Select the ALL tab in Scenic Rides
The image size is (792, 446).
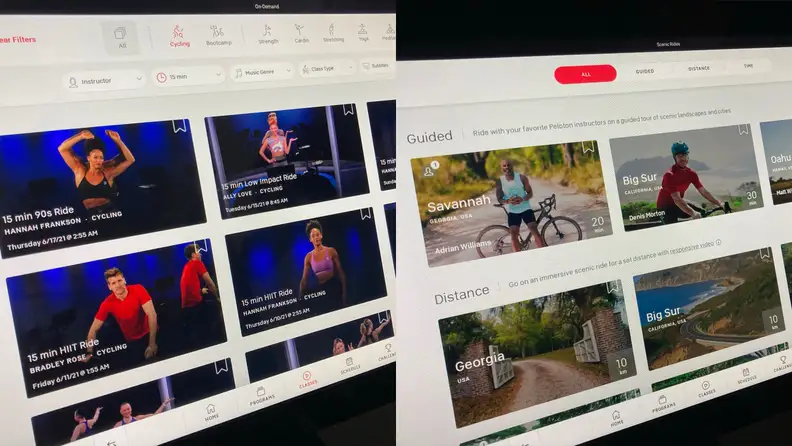(x=585, y=74)
